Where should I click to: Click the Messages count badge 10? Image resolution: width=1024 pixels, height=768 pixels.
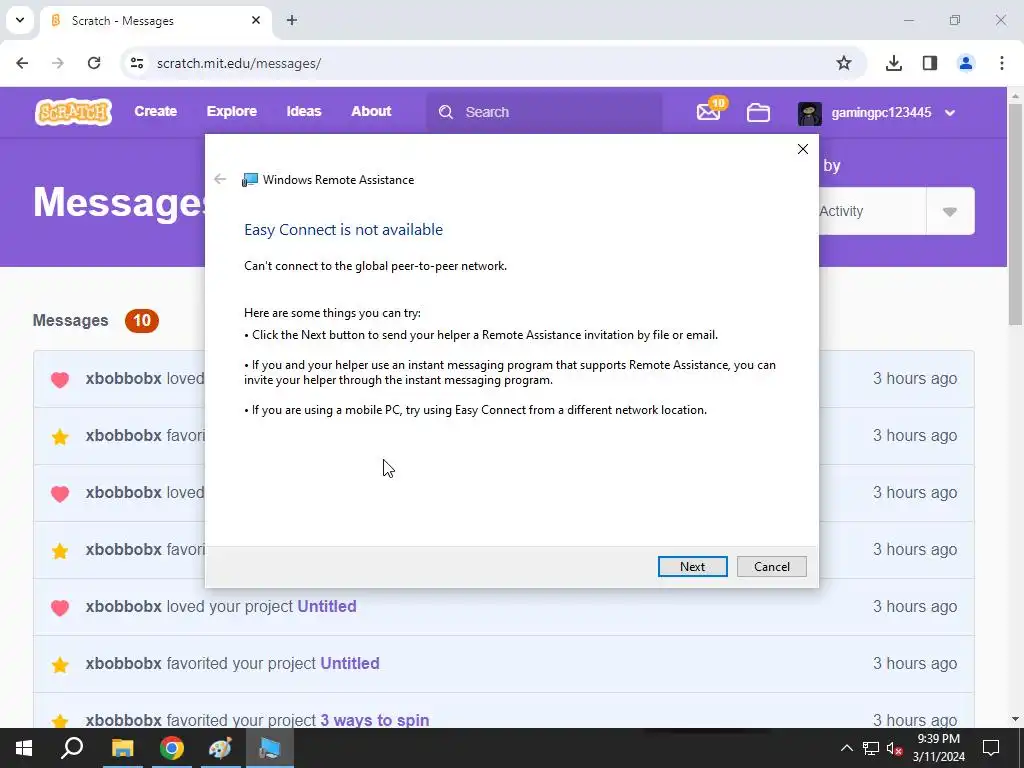click(x=142, y=321)
